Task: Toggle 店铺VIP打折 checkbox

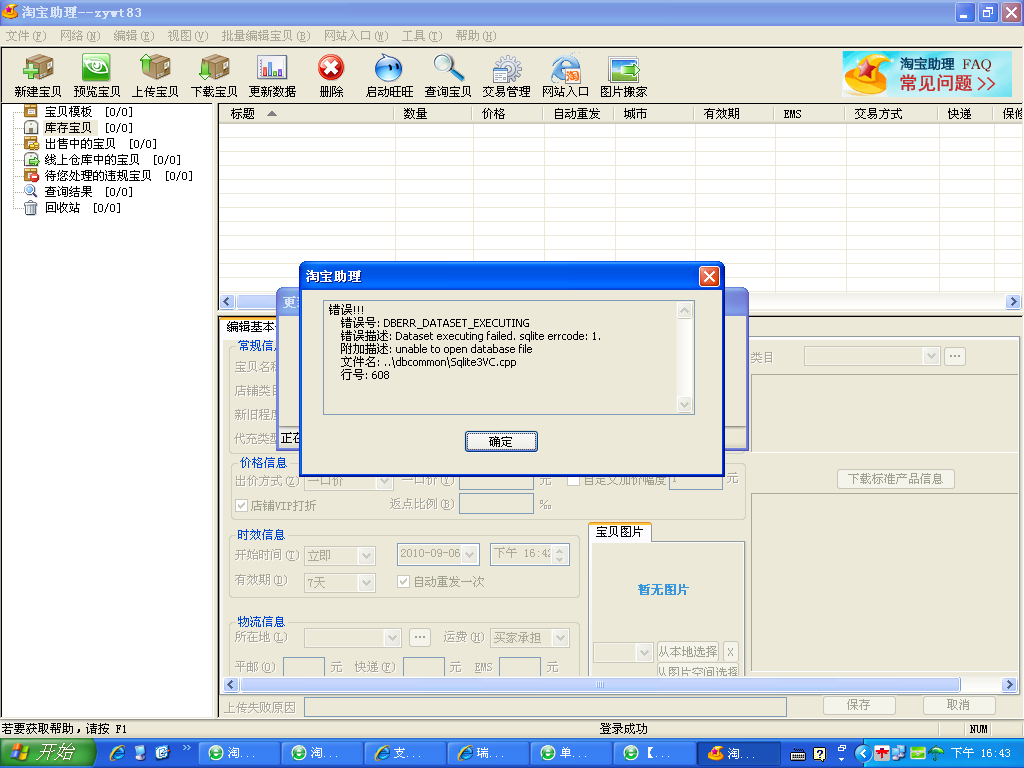Action: (241, 505)
